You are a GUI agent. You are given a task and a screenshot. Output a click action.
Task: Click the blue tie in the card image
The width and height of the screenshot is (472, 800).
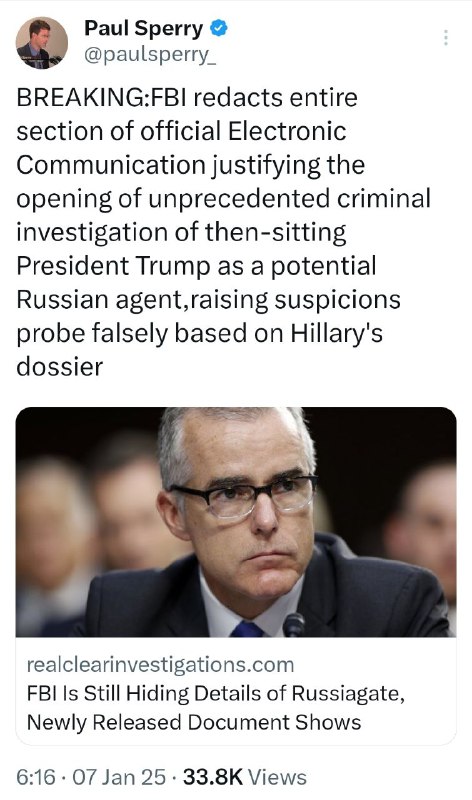(247, 629)
